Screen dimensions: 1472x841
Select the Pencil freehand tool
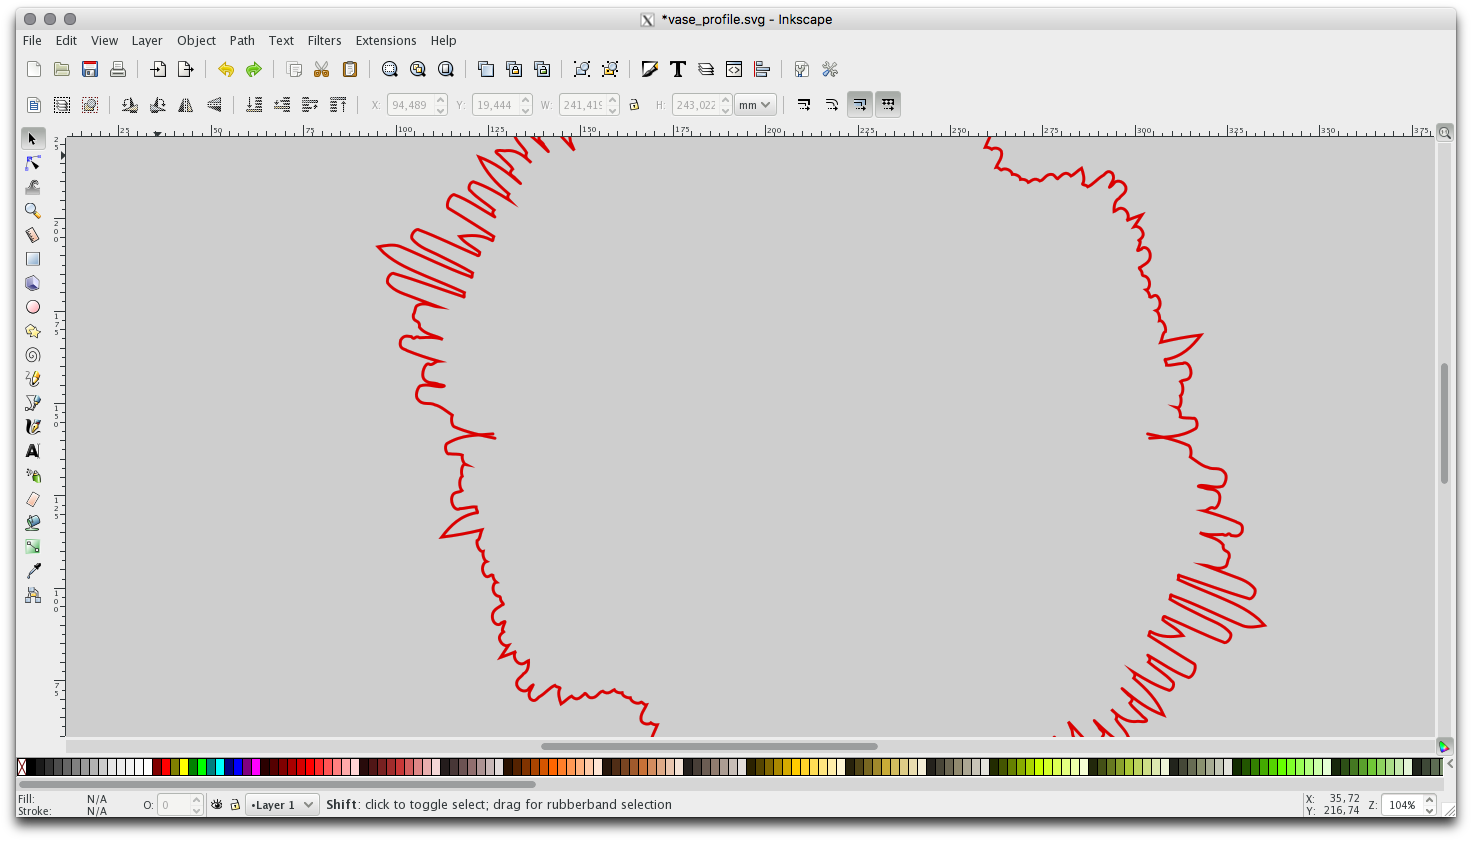pos(33,379)
